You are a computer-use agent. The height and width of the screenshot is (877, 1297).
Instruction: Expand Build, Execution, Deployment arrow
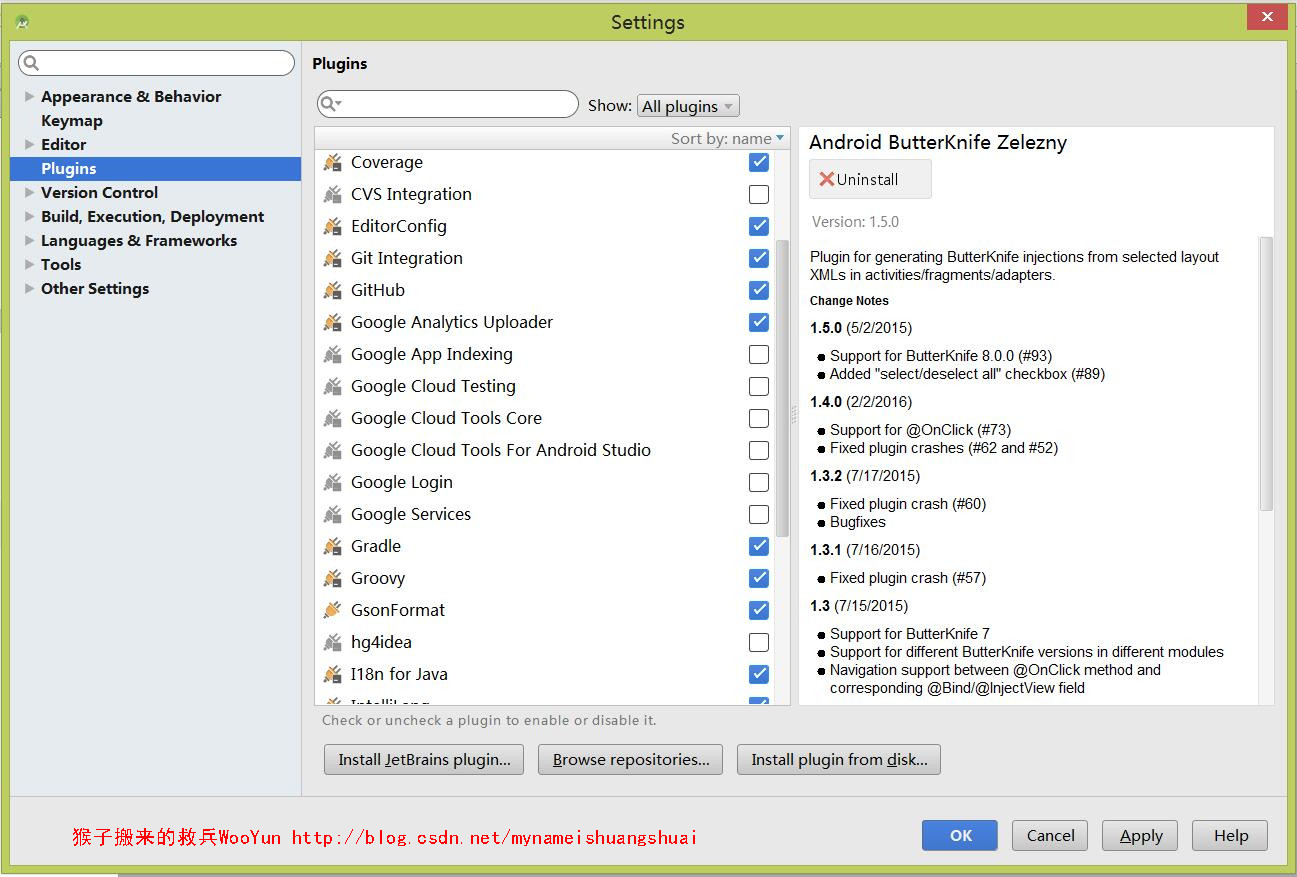29,217
